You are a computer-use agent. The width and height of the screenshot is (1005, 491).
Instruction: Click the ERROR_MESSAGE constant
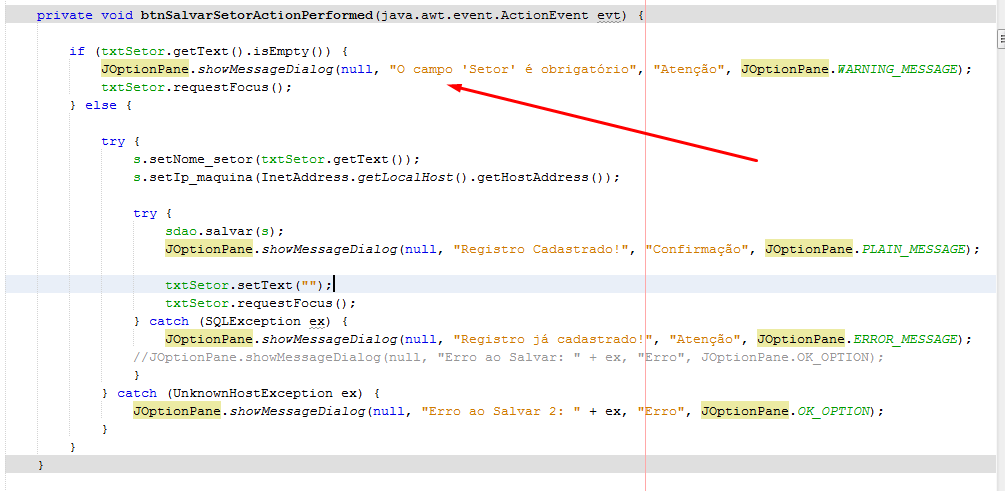pyautogui.click(x=904, y=338)
